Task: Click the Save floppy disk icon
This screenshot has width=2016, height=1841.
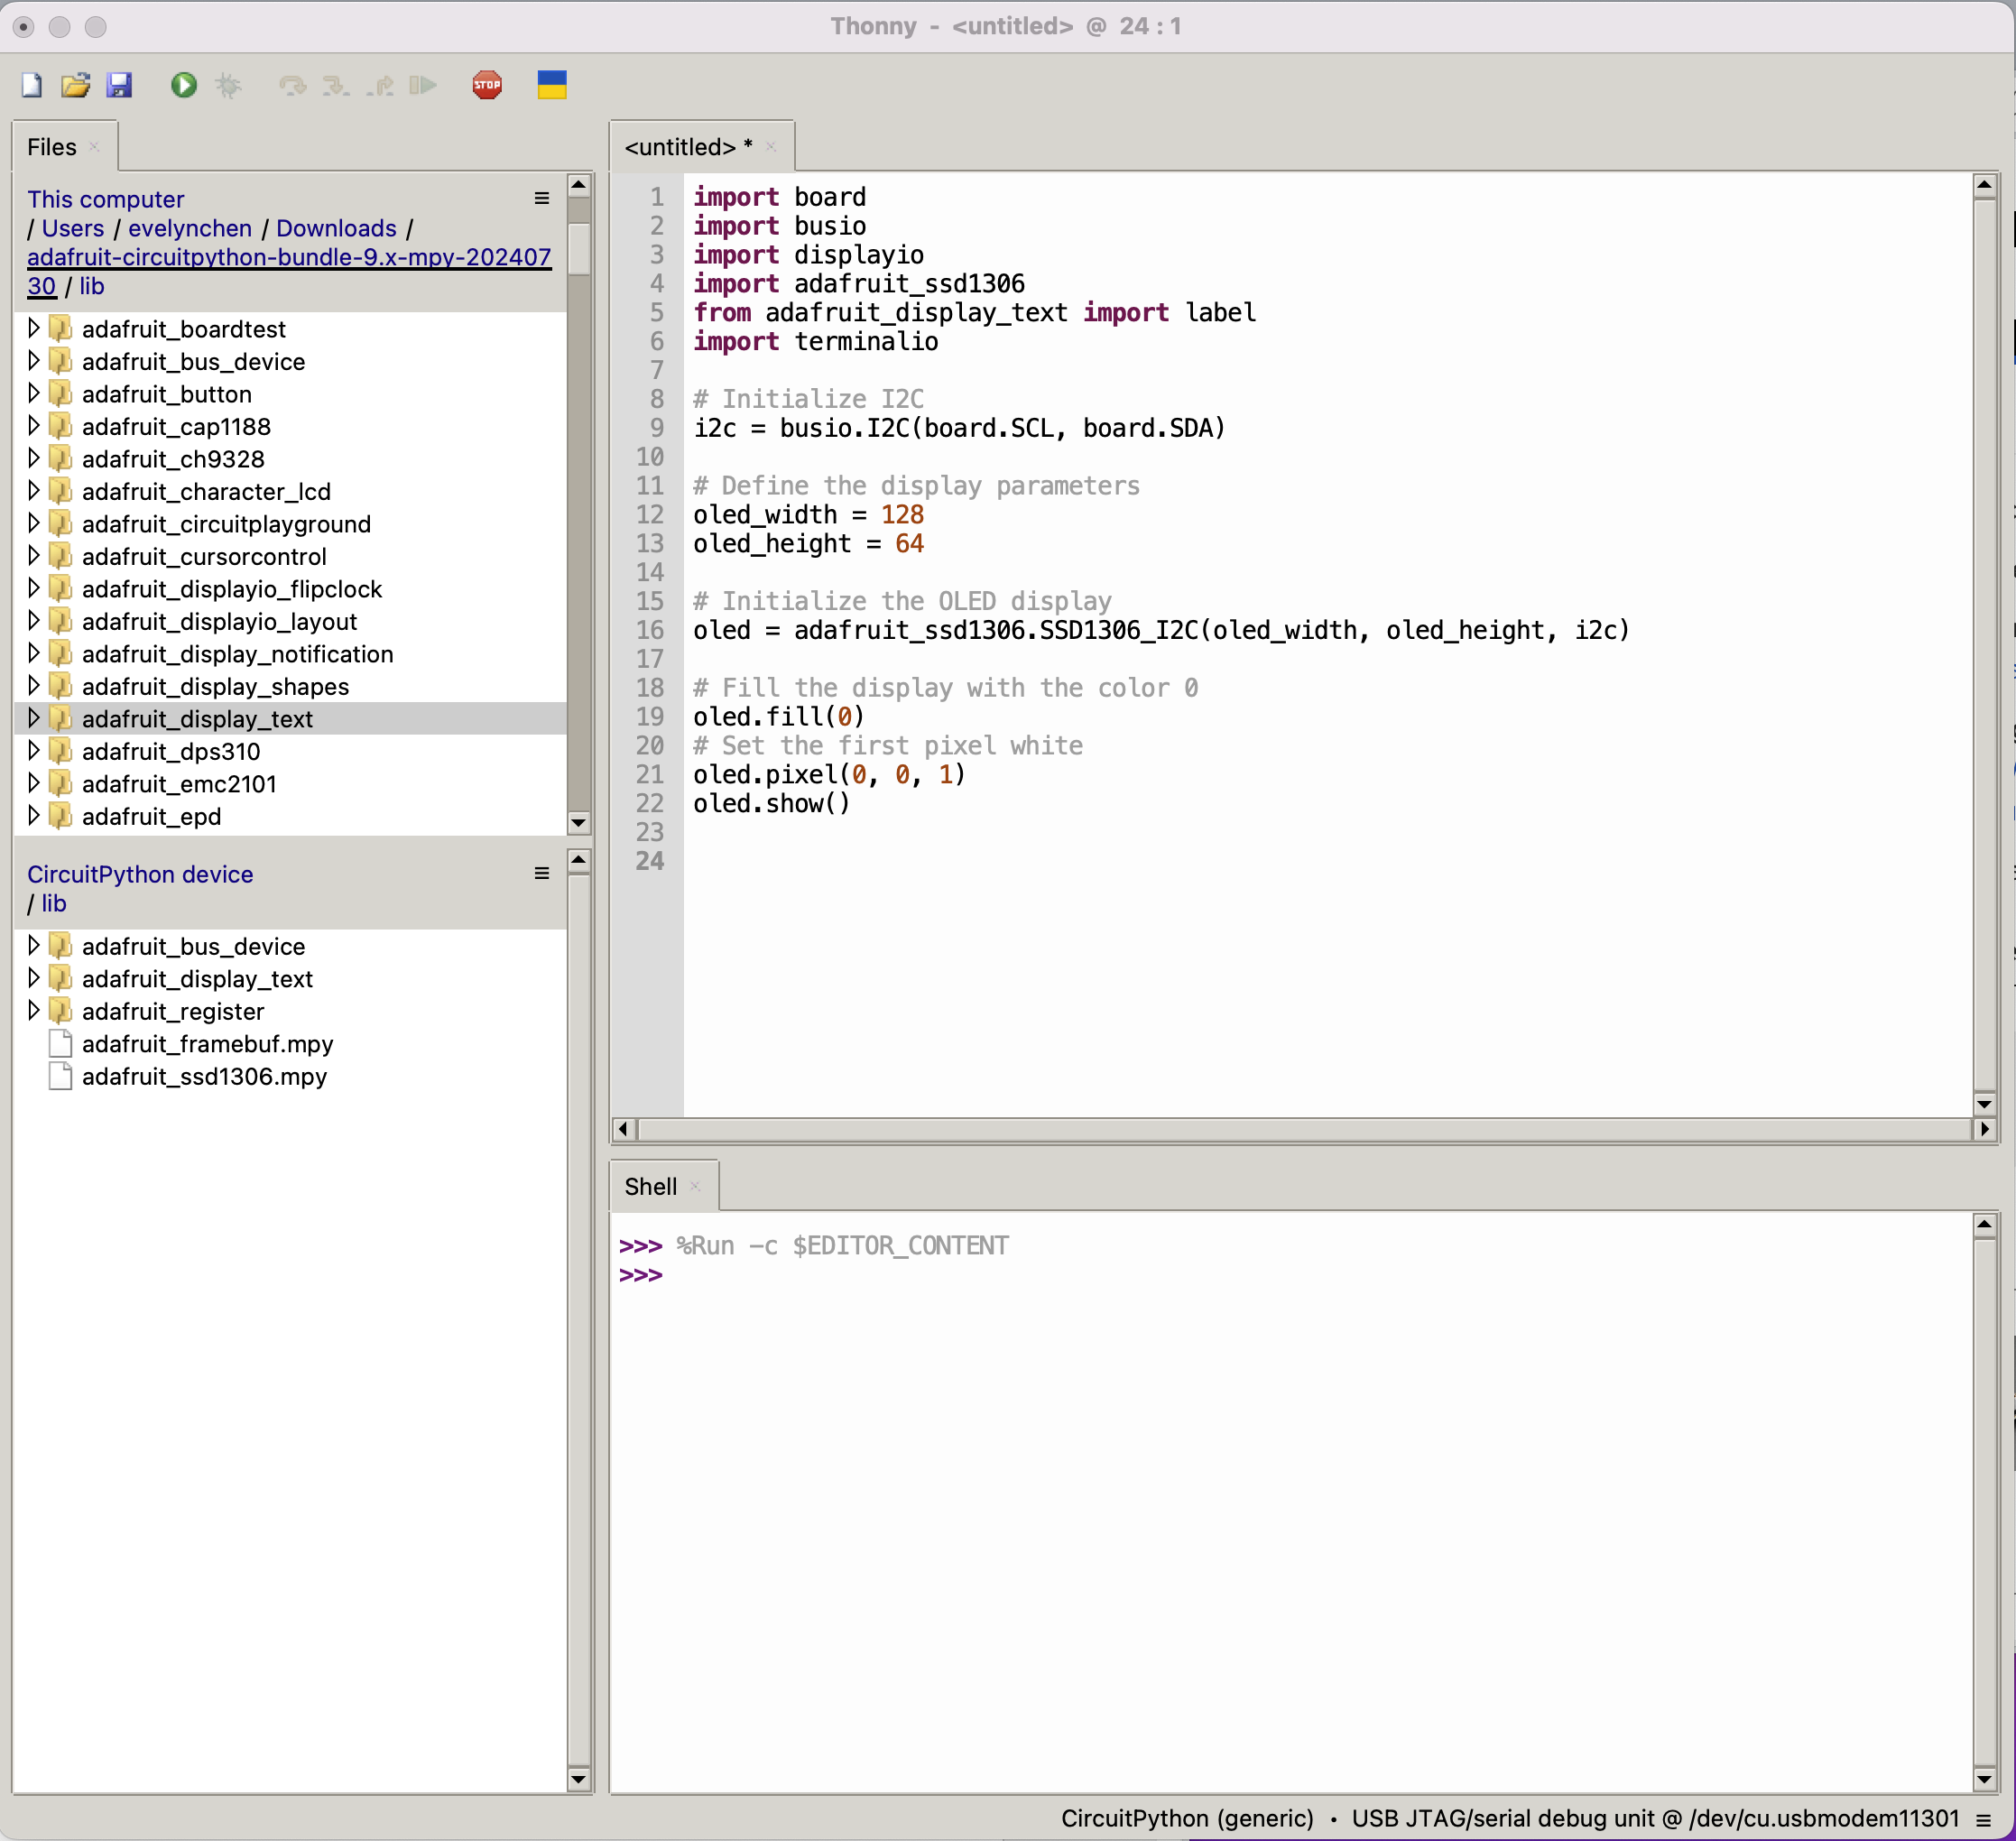Action: pos(119,85)
